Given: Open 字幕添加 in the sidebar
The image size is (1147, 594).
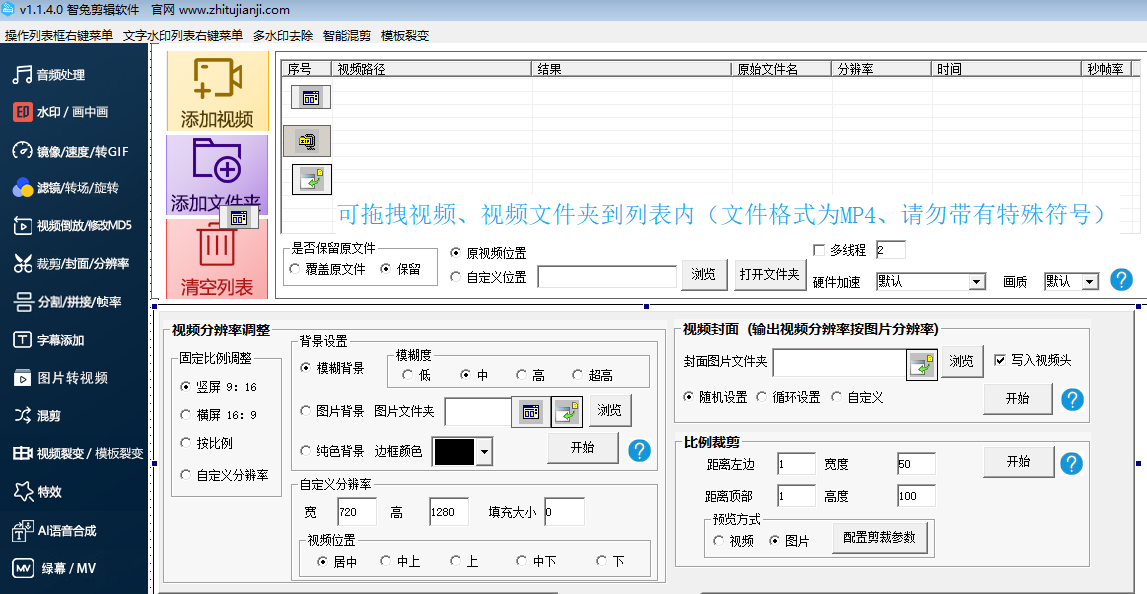Looking at the screenshot, I should click(60, 340).
